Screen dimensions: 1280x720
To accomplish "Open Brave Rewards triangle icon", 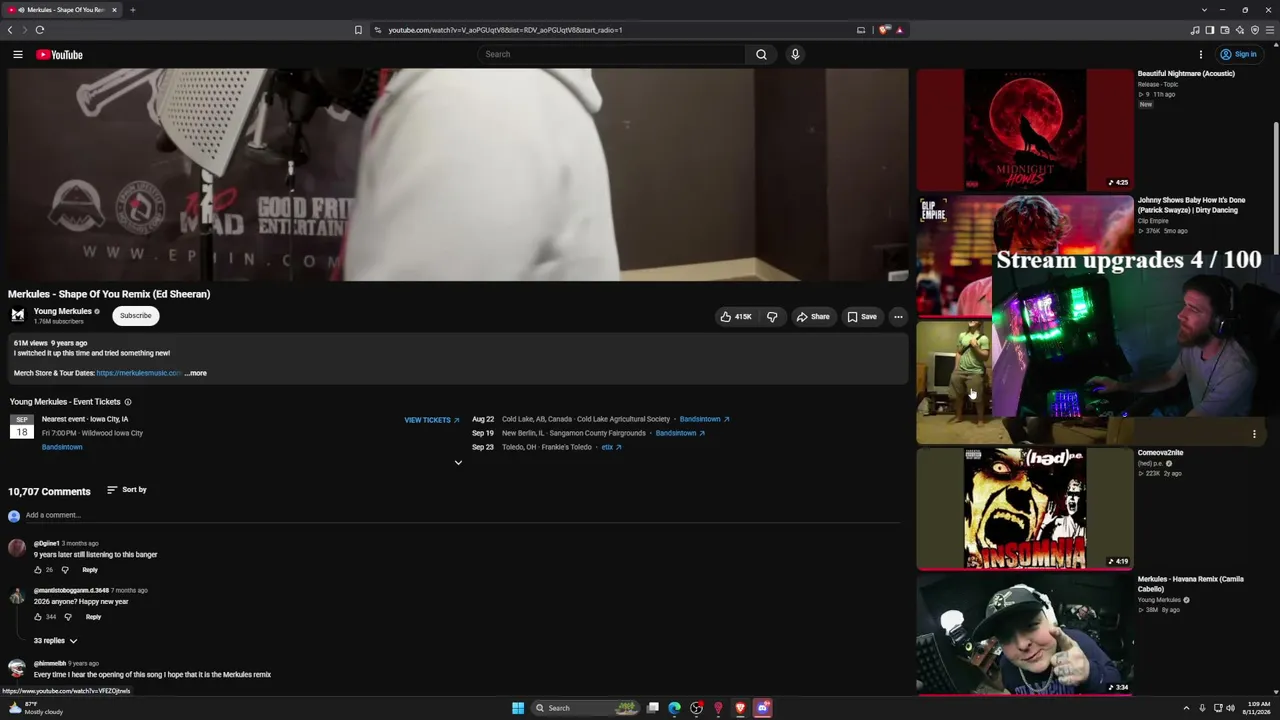I will (900, 30).
